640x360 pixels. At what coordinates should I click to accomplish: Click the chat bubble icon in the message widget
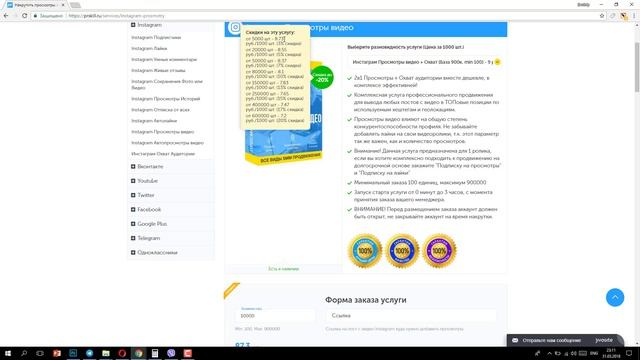[x=515, y=340]
